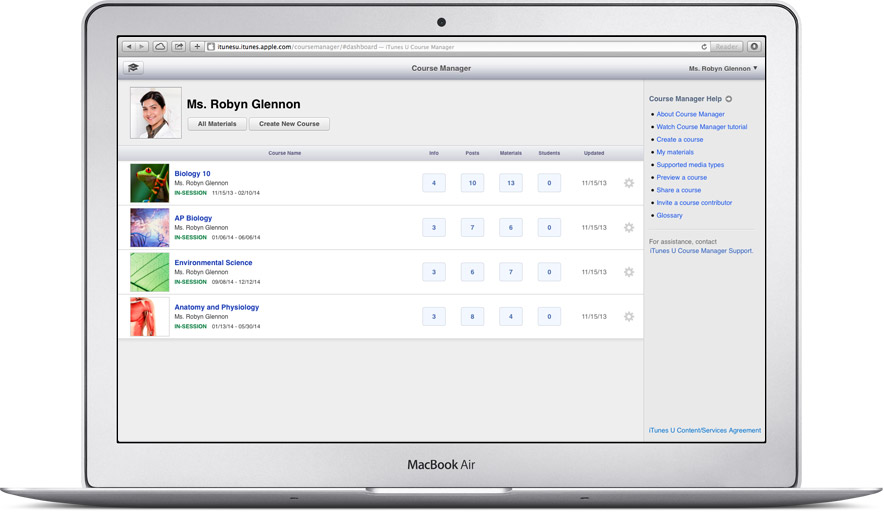Click the Safari address bar

coord(450,47)
